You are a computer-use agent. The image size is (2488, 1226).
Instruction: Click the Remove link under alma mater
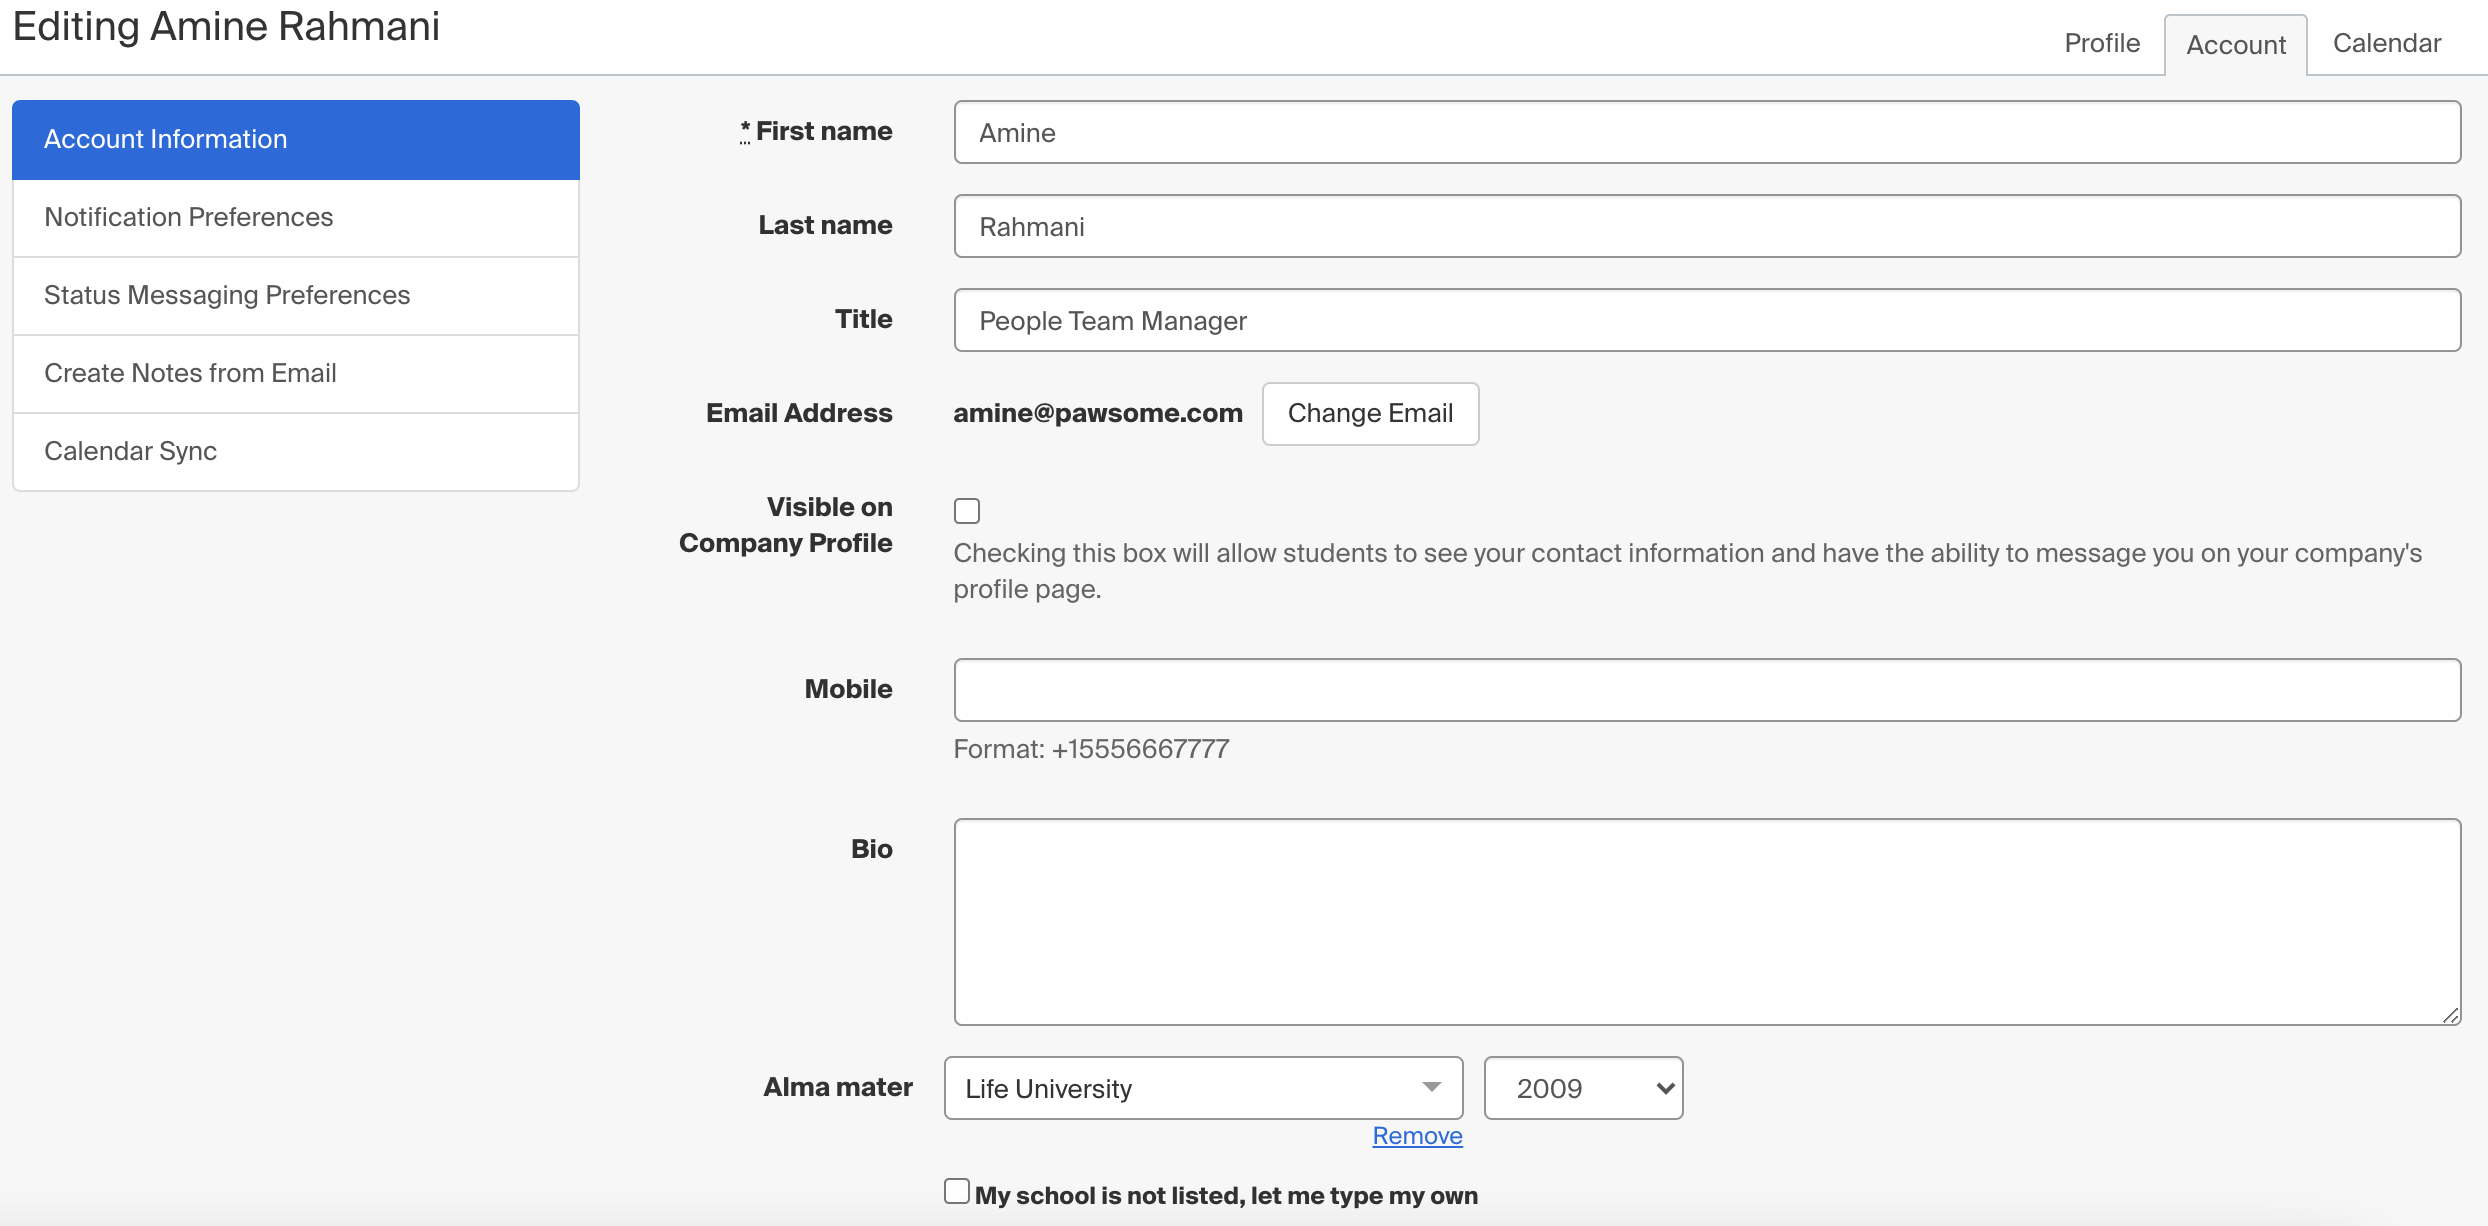point(1417,1136)
